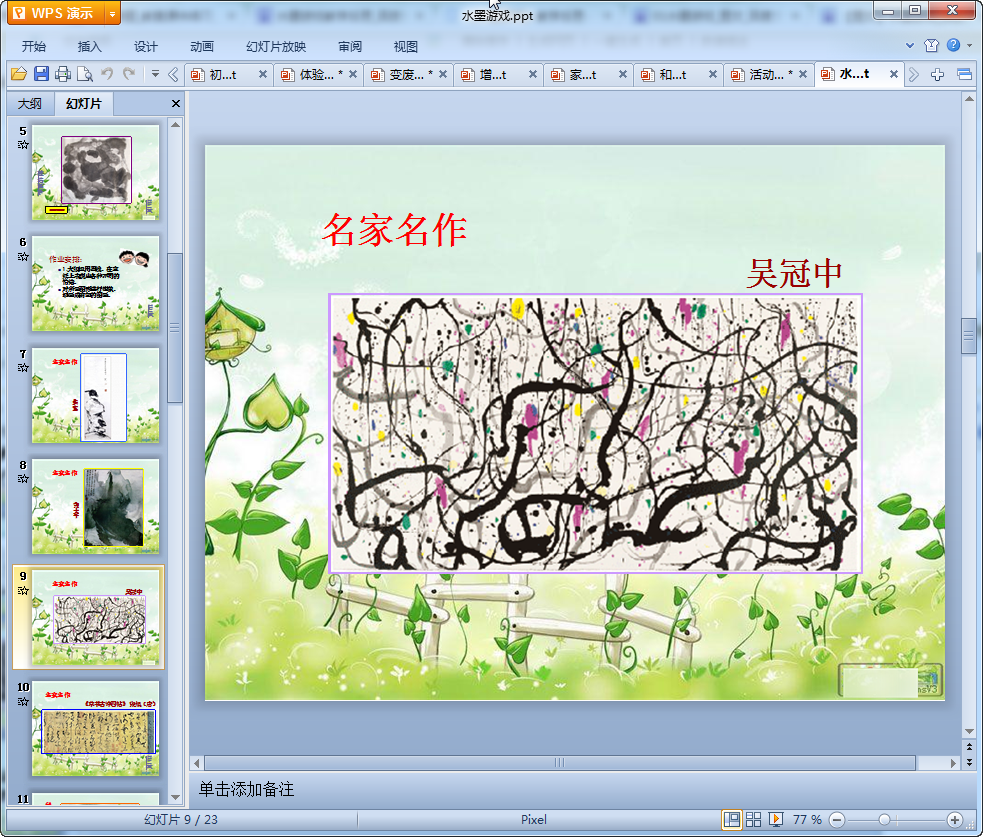Close the slide thumbnail pane
The image size is (983, 837).
coord(176,103)
